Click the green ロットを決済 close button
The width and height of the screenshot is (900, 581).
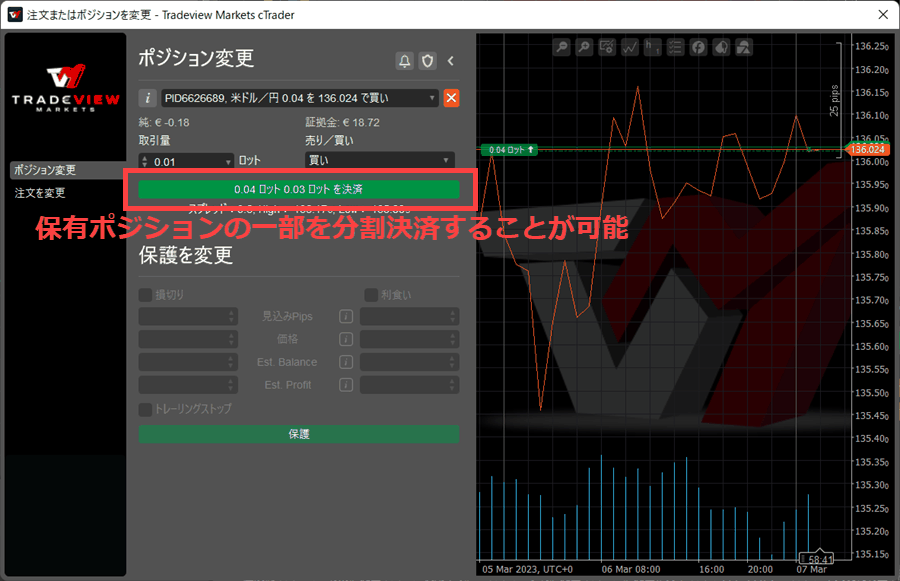click(298, 189)
